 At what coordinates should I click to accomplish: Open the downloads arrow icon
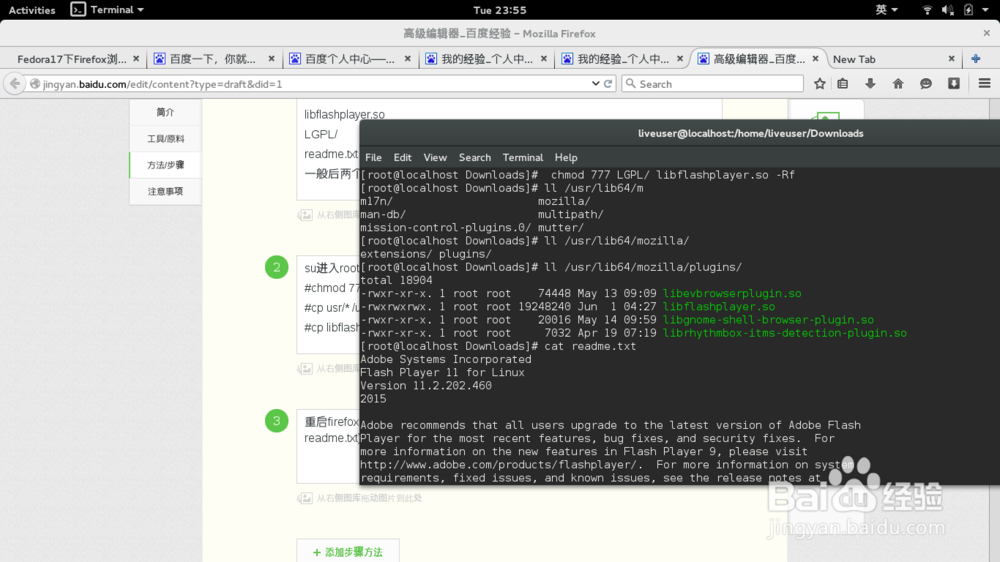point(870,84)
